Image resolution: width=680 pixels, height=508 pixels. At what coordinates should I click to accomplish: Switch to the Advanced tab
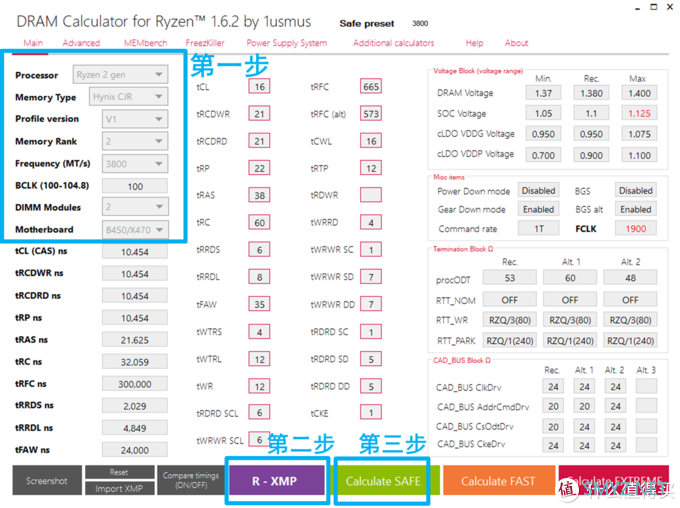[x=81, y=43]
